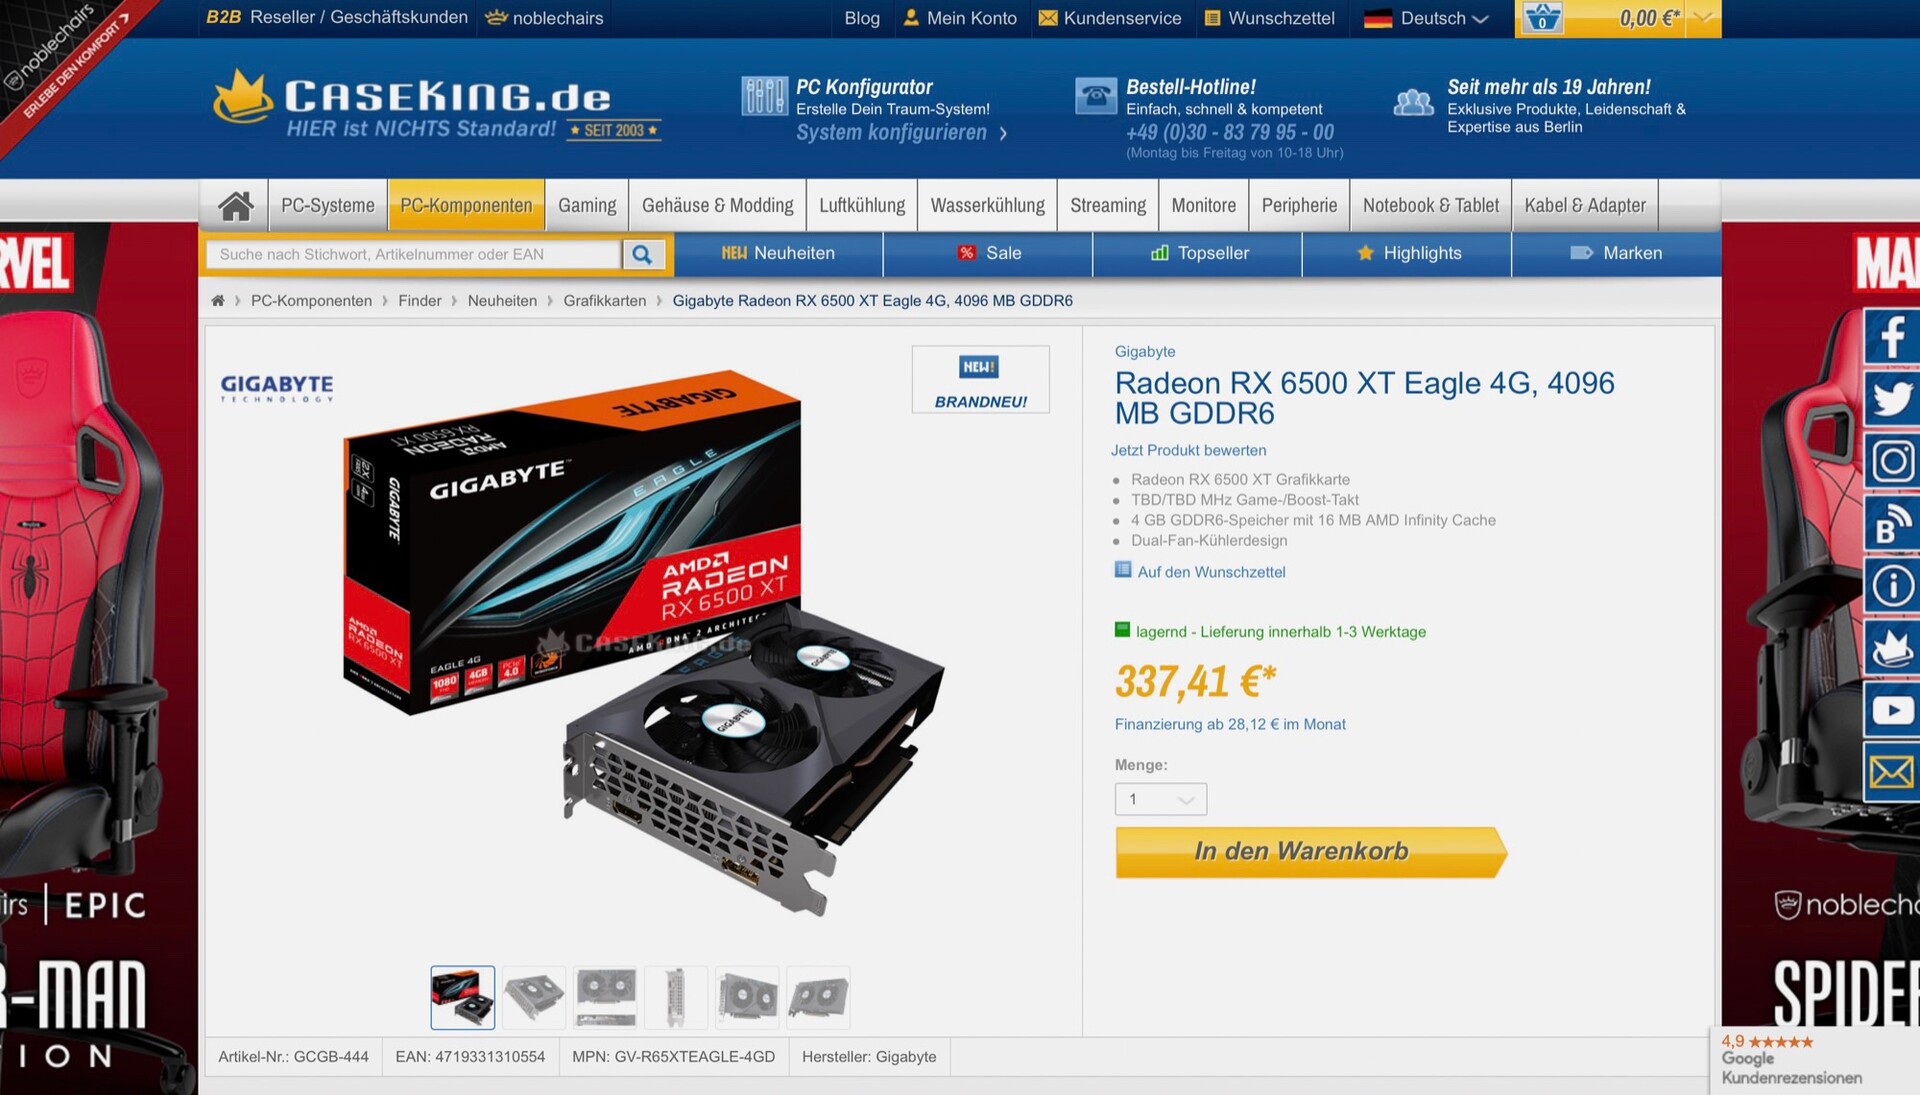The image size is (1920, 1095).
Task: Select the Wasserkühlung menu tab
Action: tap(987, 205)
